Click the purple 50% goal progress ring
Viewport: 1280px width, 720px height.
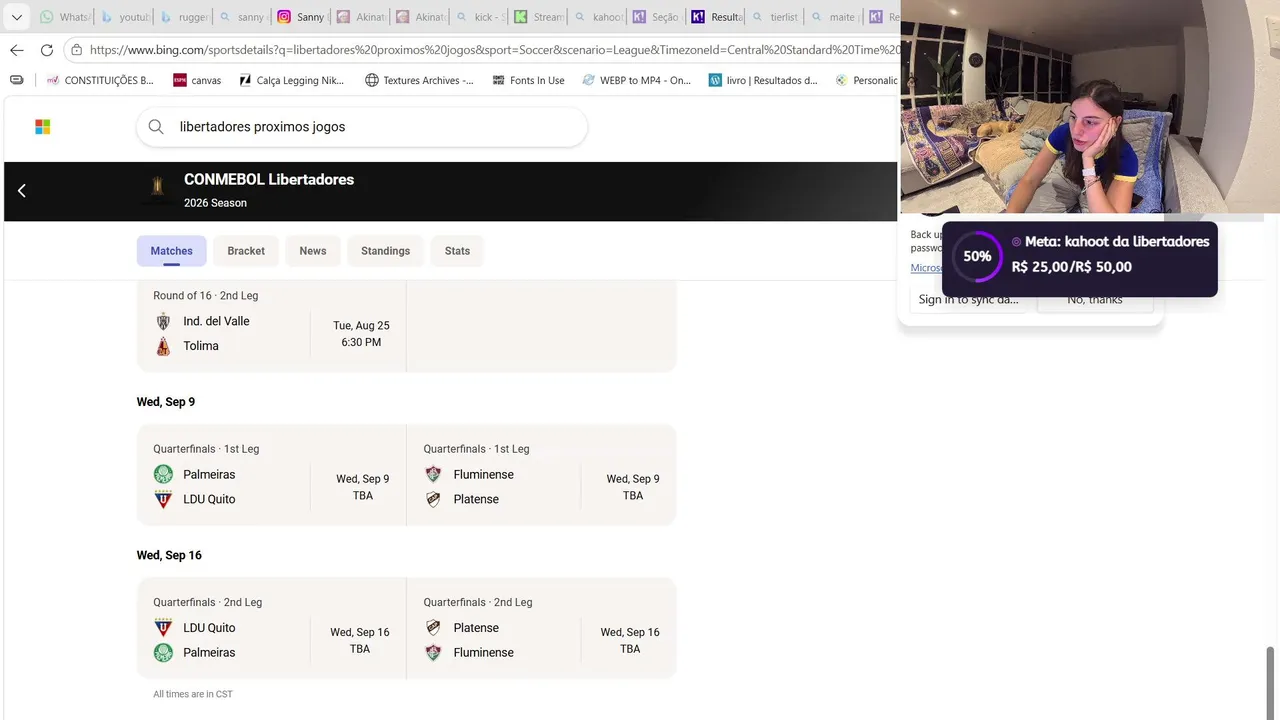click(977, 256)
